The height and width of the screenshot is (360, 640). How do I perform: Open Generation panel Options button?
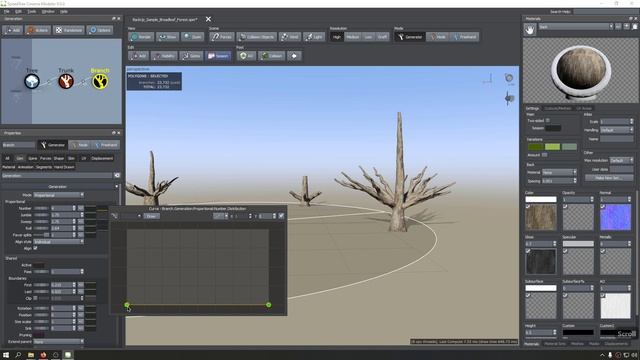(100, 30)
